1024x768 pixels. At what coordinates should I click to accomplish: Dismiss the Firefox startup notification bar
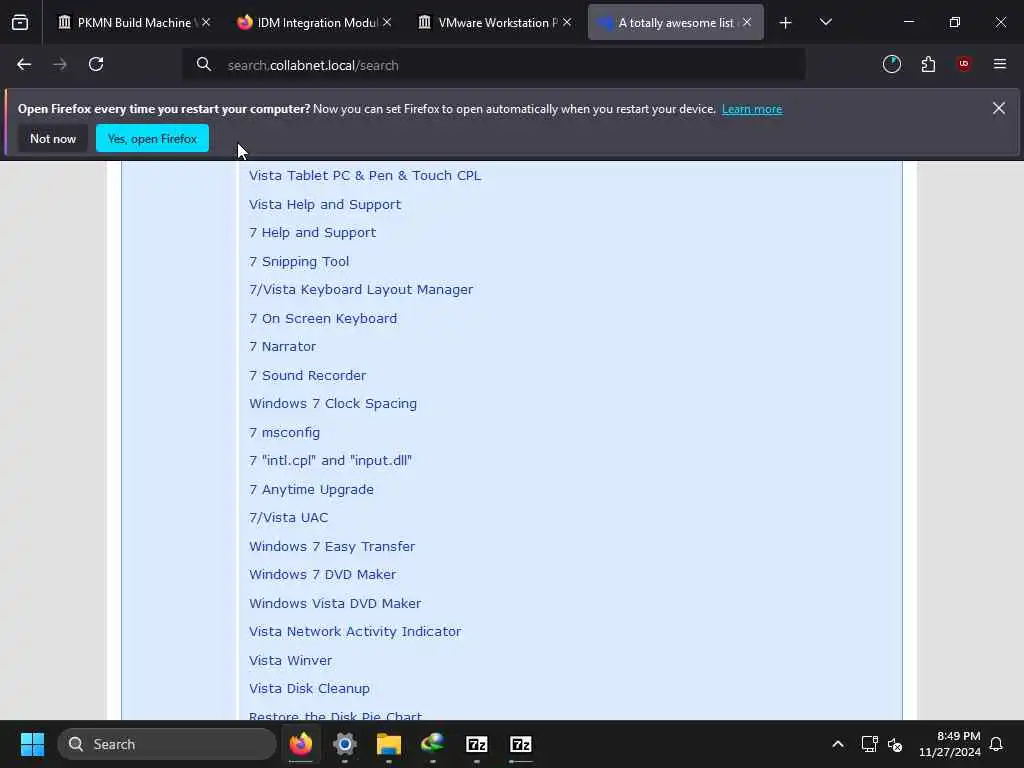[999, 108]
